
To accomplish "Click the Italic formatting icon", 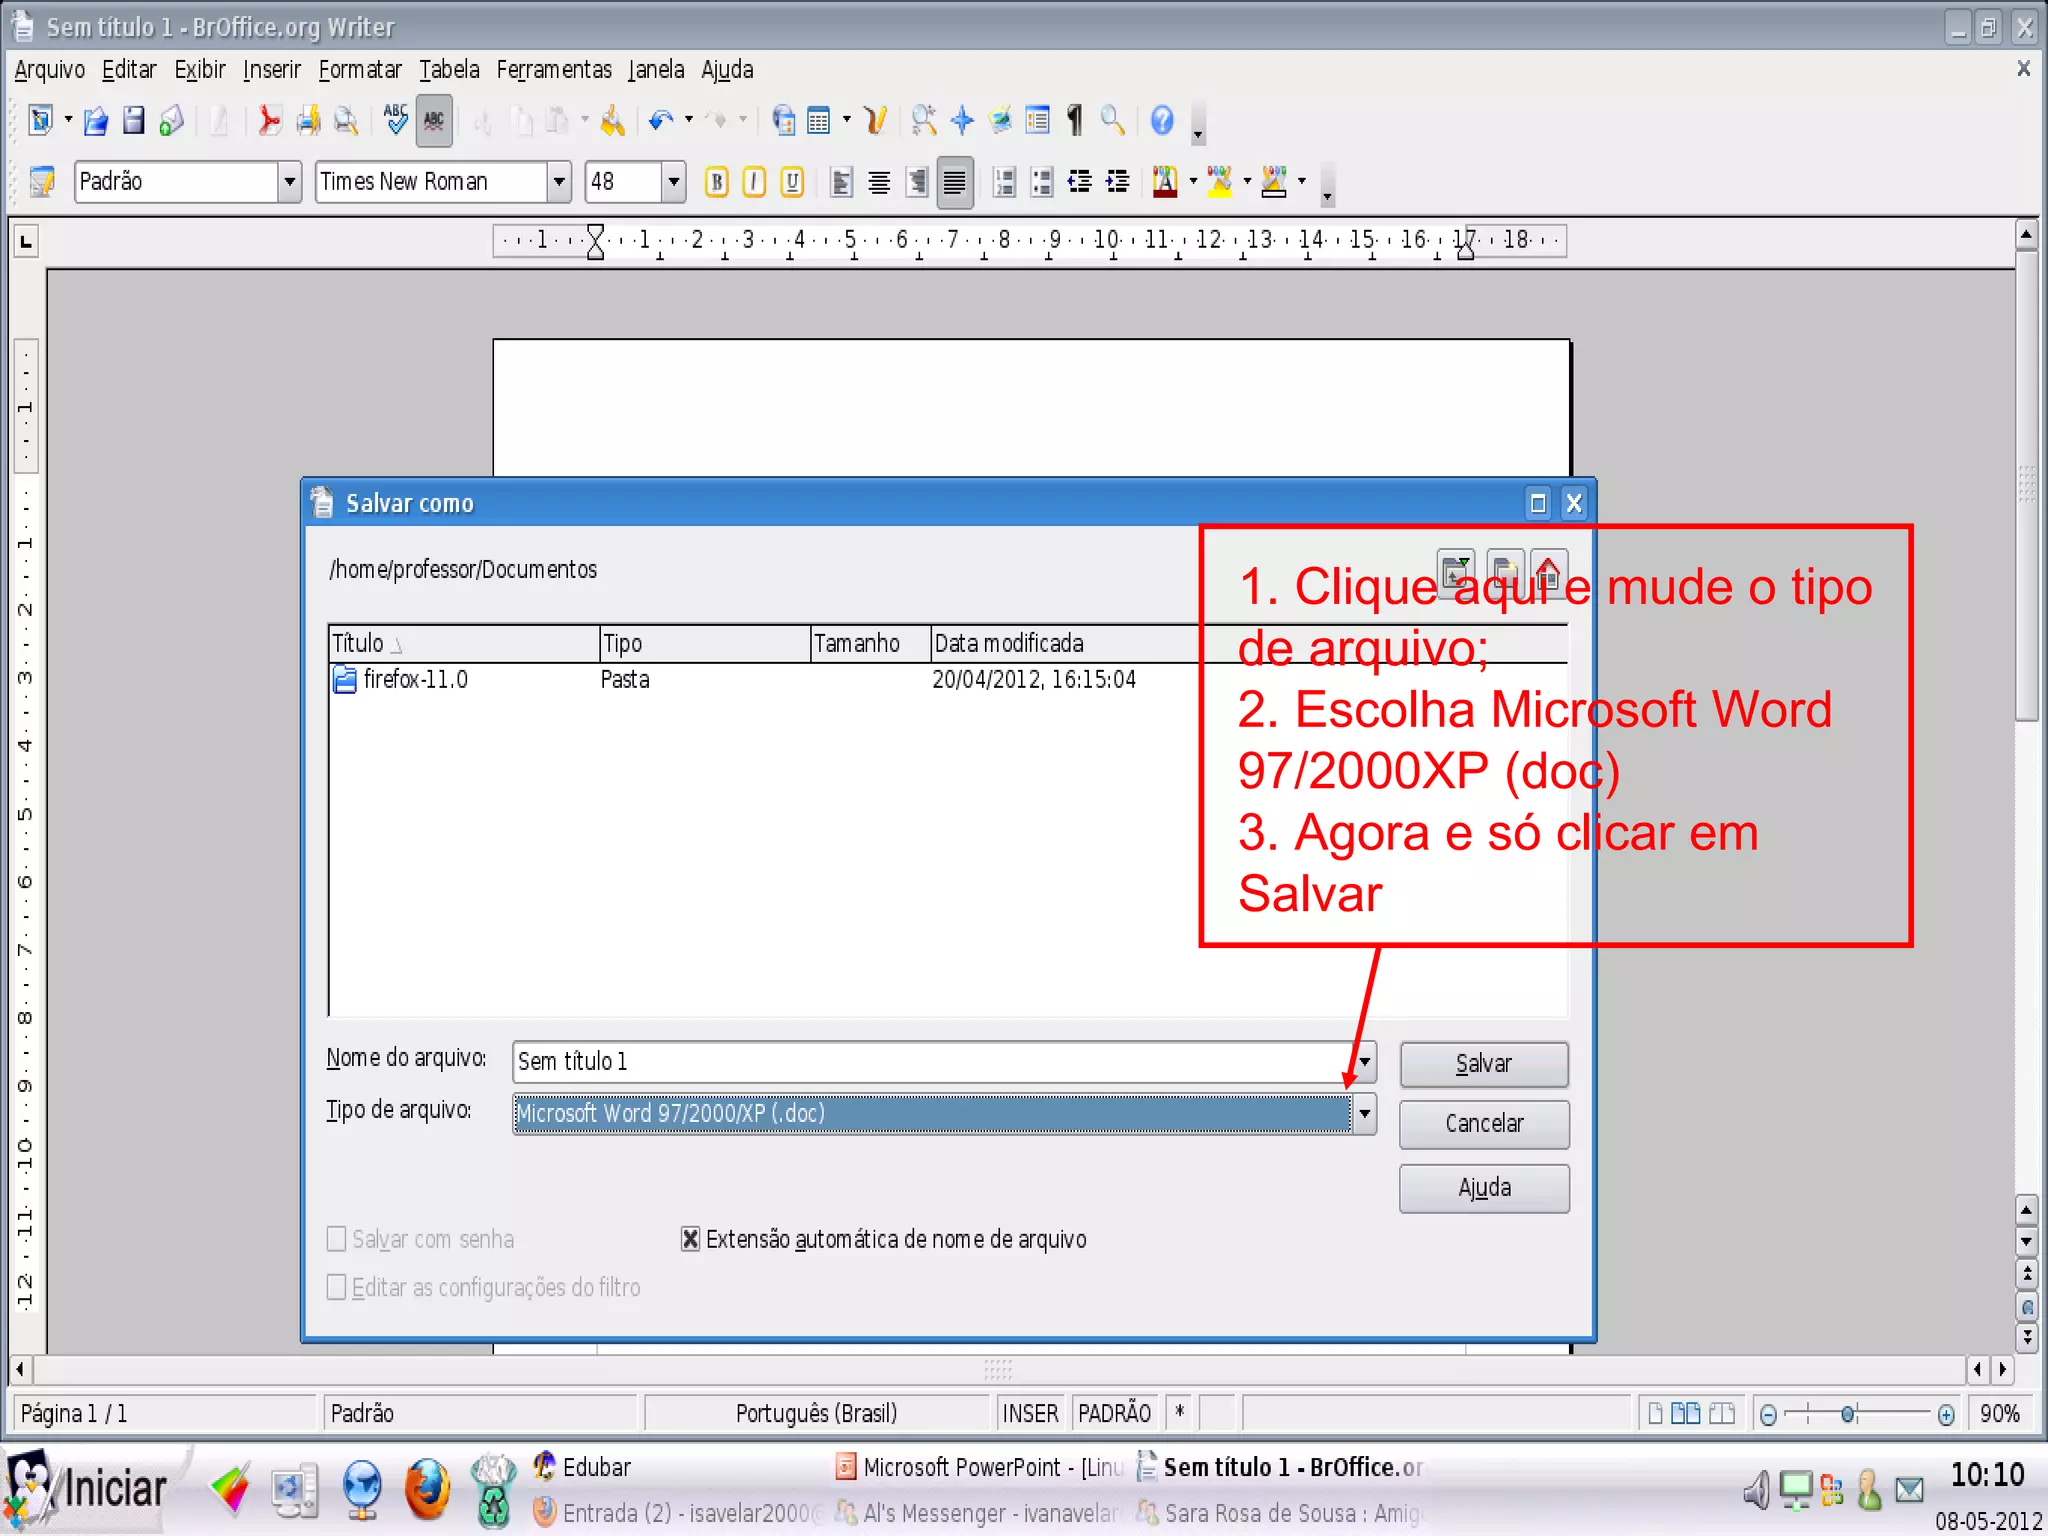I will coord(754,182).
